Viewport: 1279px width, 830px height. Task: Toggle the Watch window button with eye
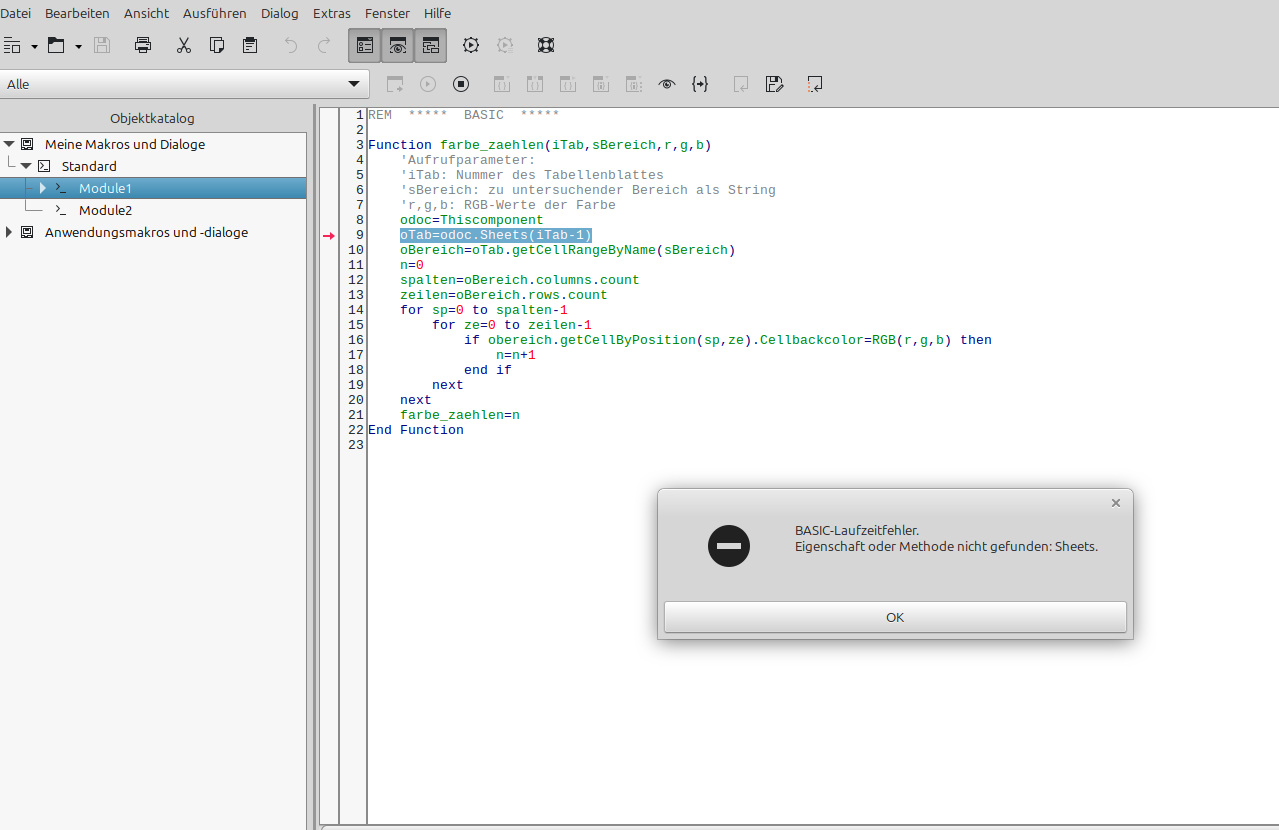click(x=398, y=45)
